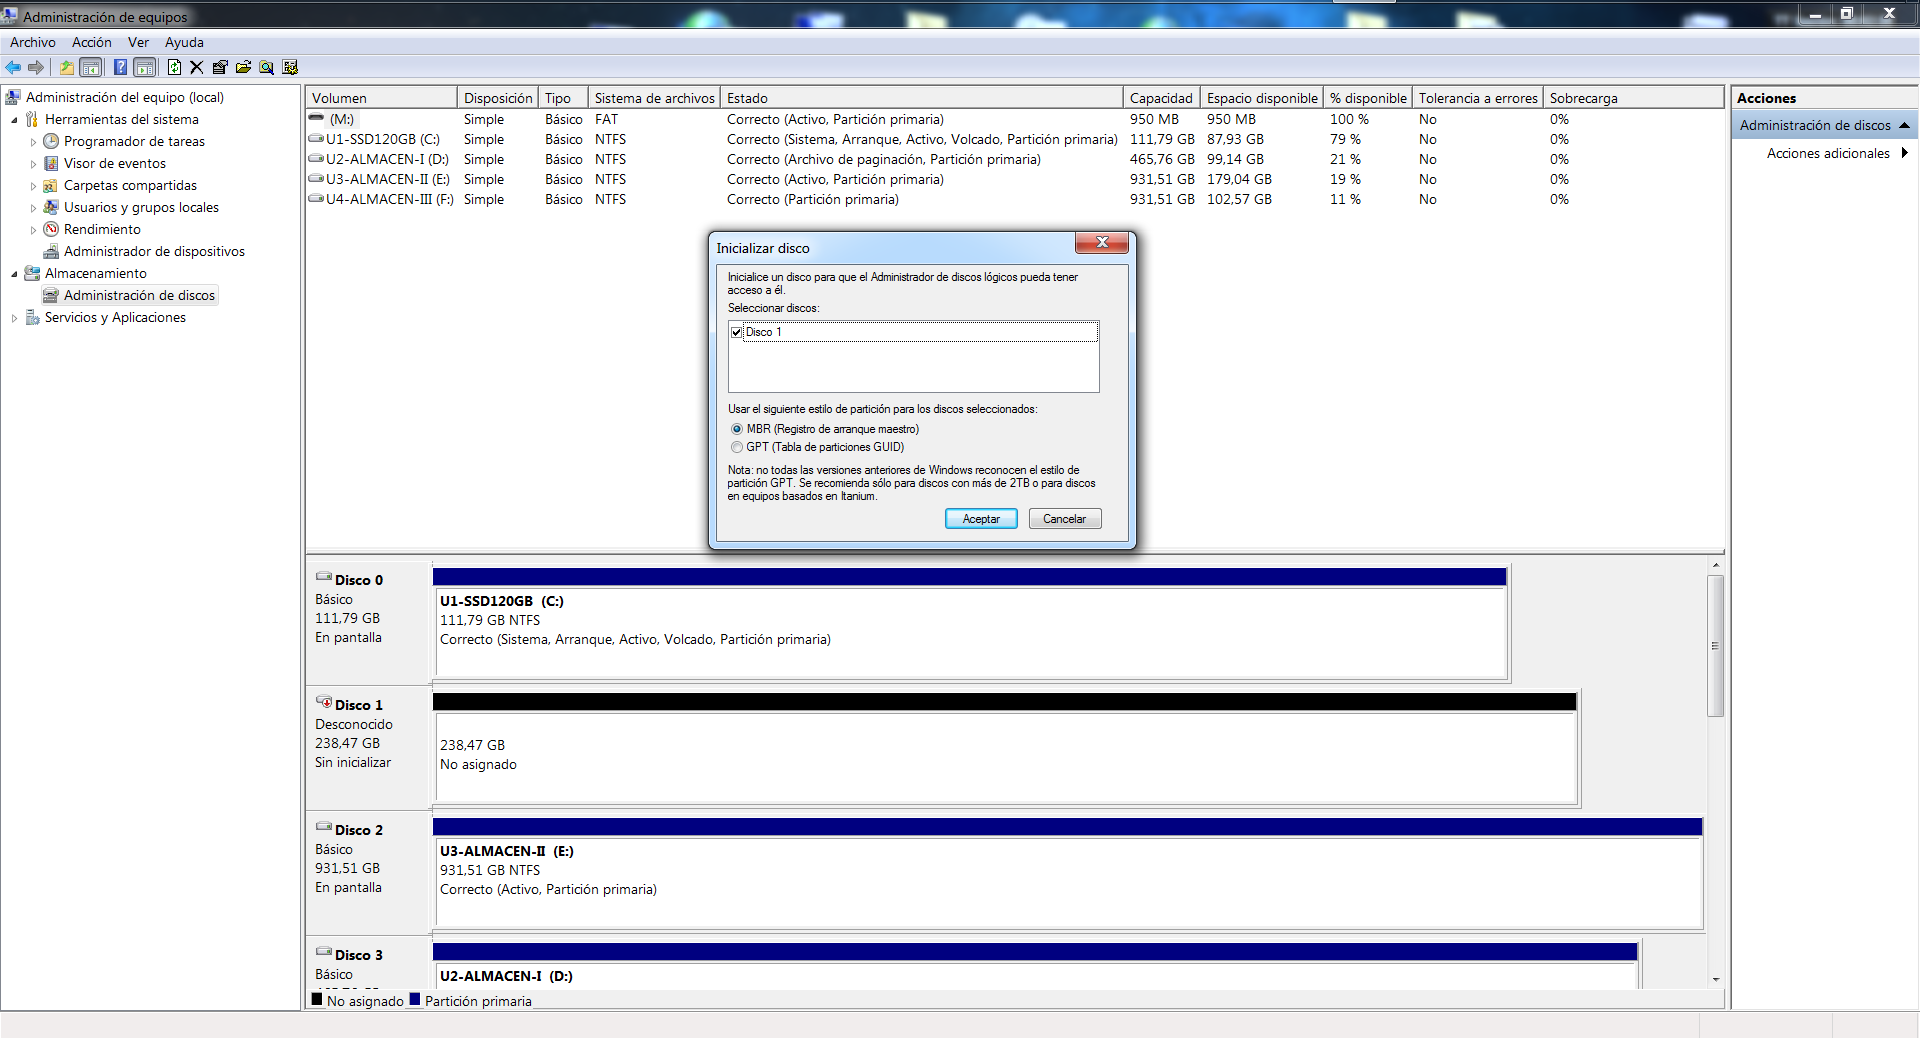The height and width of the screenshot is (1039, 1920).
Task: Click the black X delete toolbar icon
Action: 196,67
